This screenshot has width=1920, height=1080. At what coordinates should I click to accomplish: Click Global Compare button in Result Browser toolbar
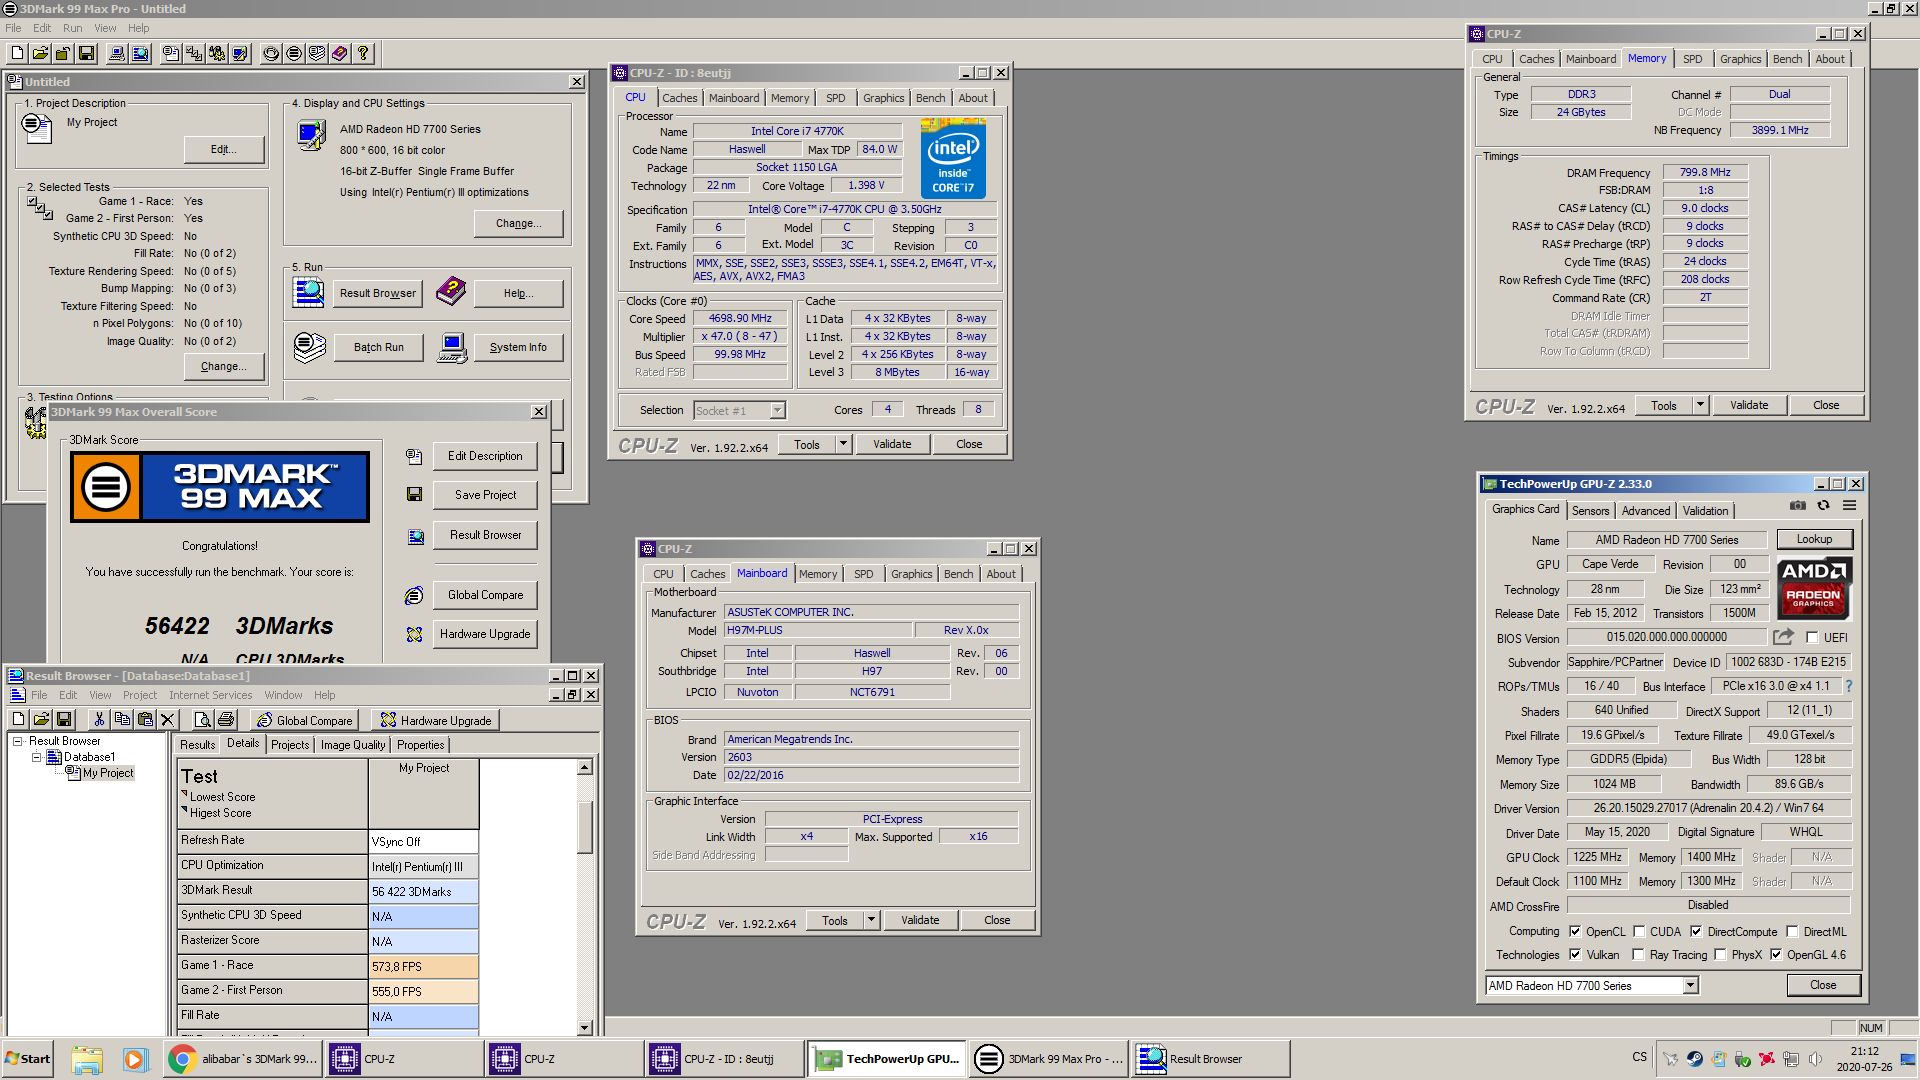(x=305, y=720)
